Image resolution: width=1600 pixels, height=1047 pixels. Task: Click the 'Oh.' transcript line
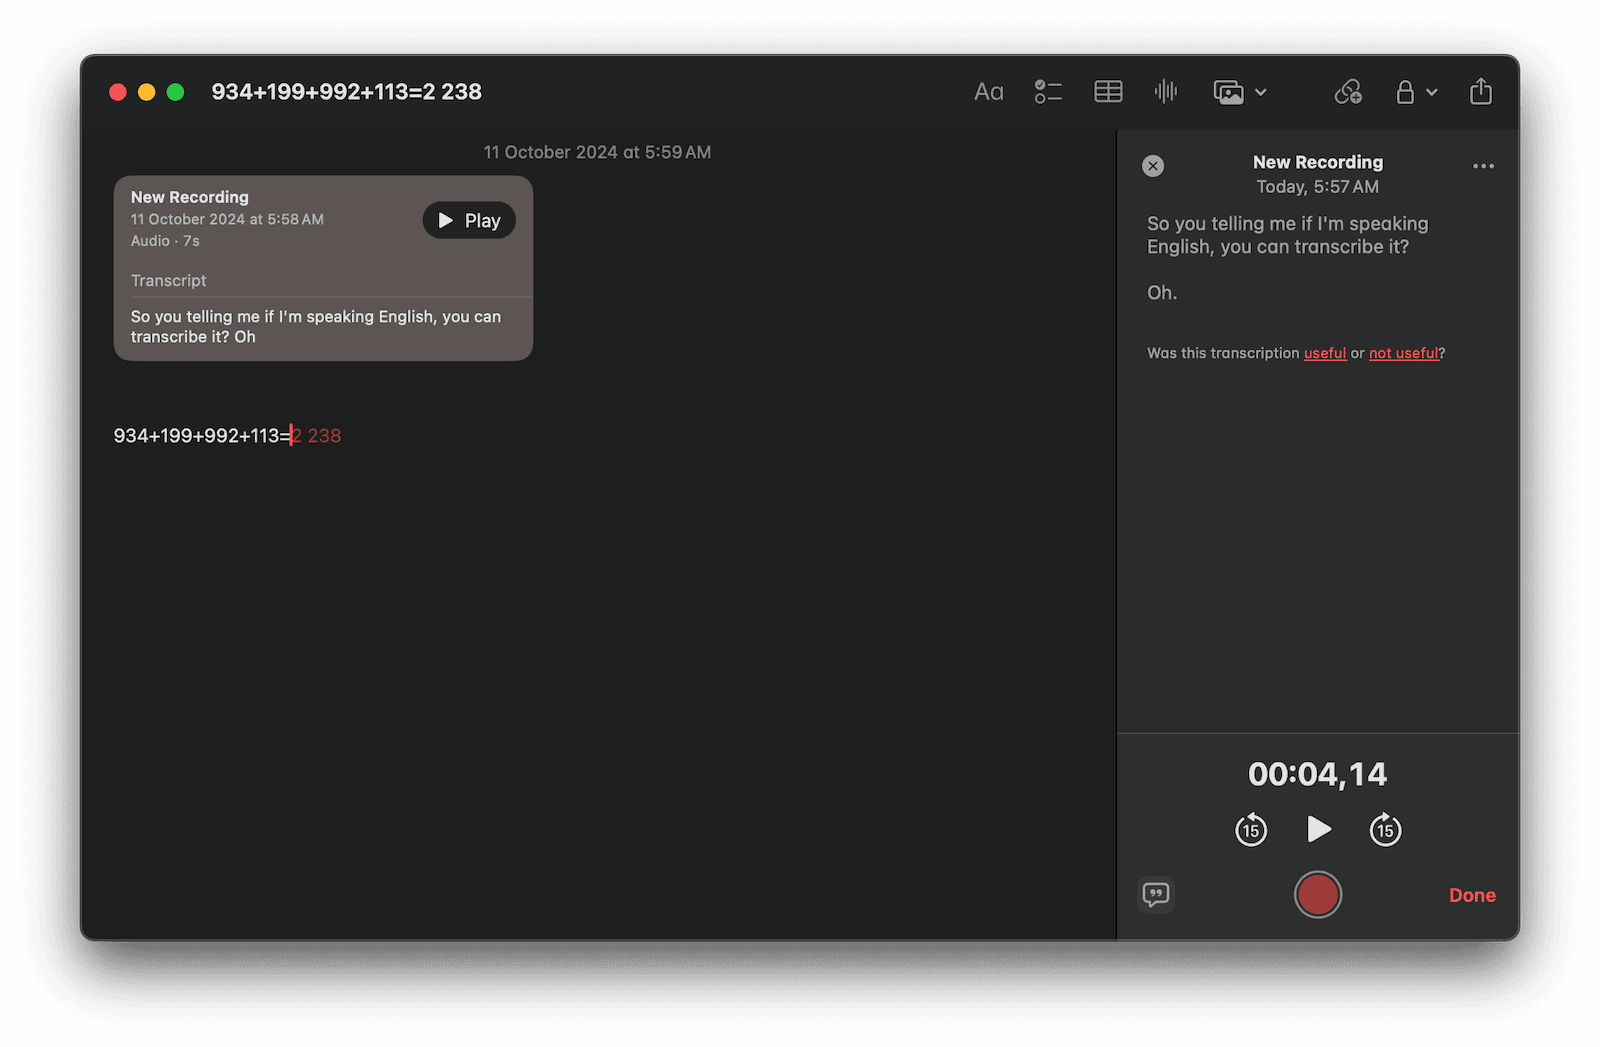[x=1162, y=293]
